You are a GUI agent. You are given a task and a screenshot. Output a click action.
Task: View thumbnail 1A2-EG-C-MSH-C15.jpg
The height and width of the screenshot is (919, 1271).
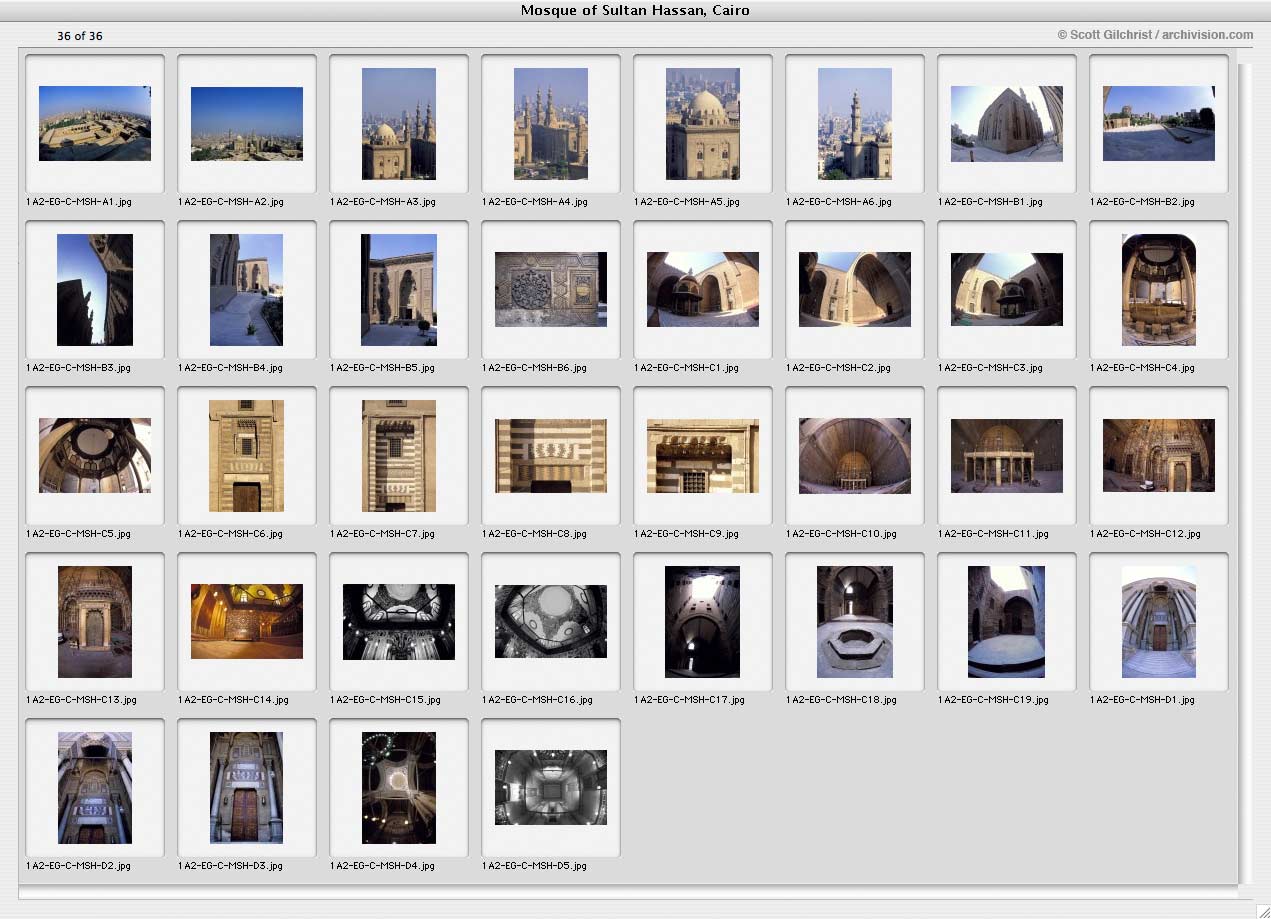point(399,622)
